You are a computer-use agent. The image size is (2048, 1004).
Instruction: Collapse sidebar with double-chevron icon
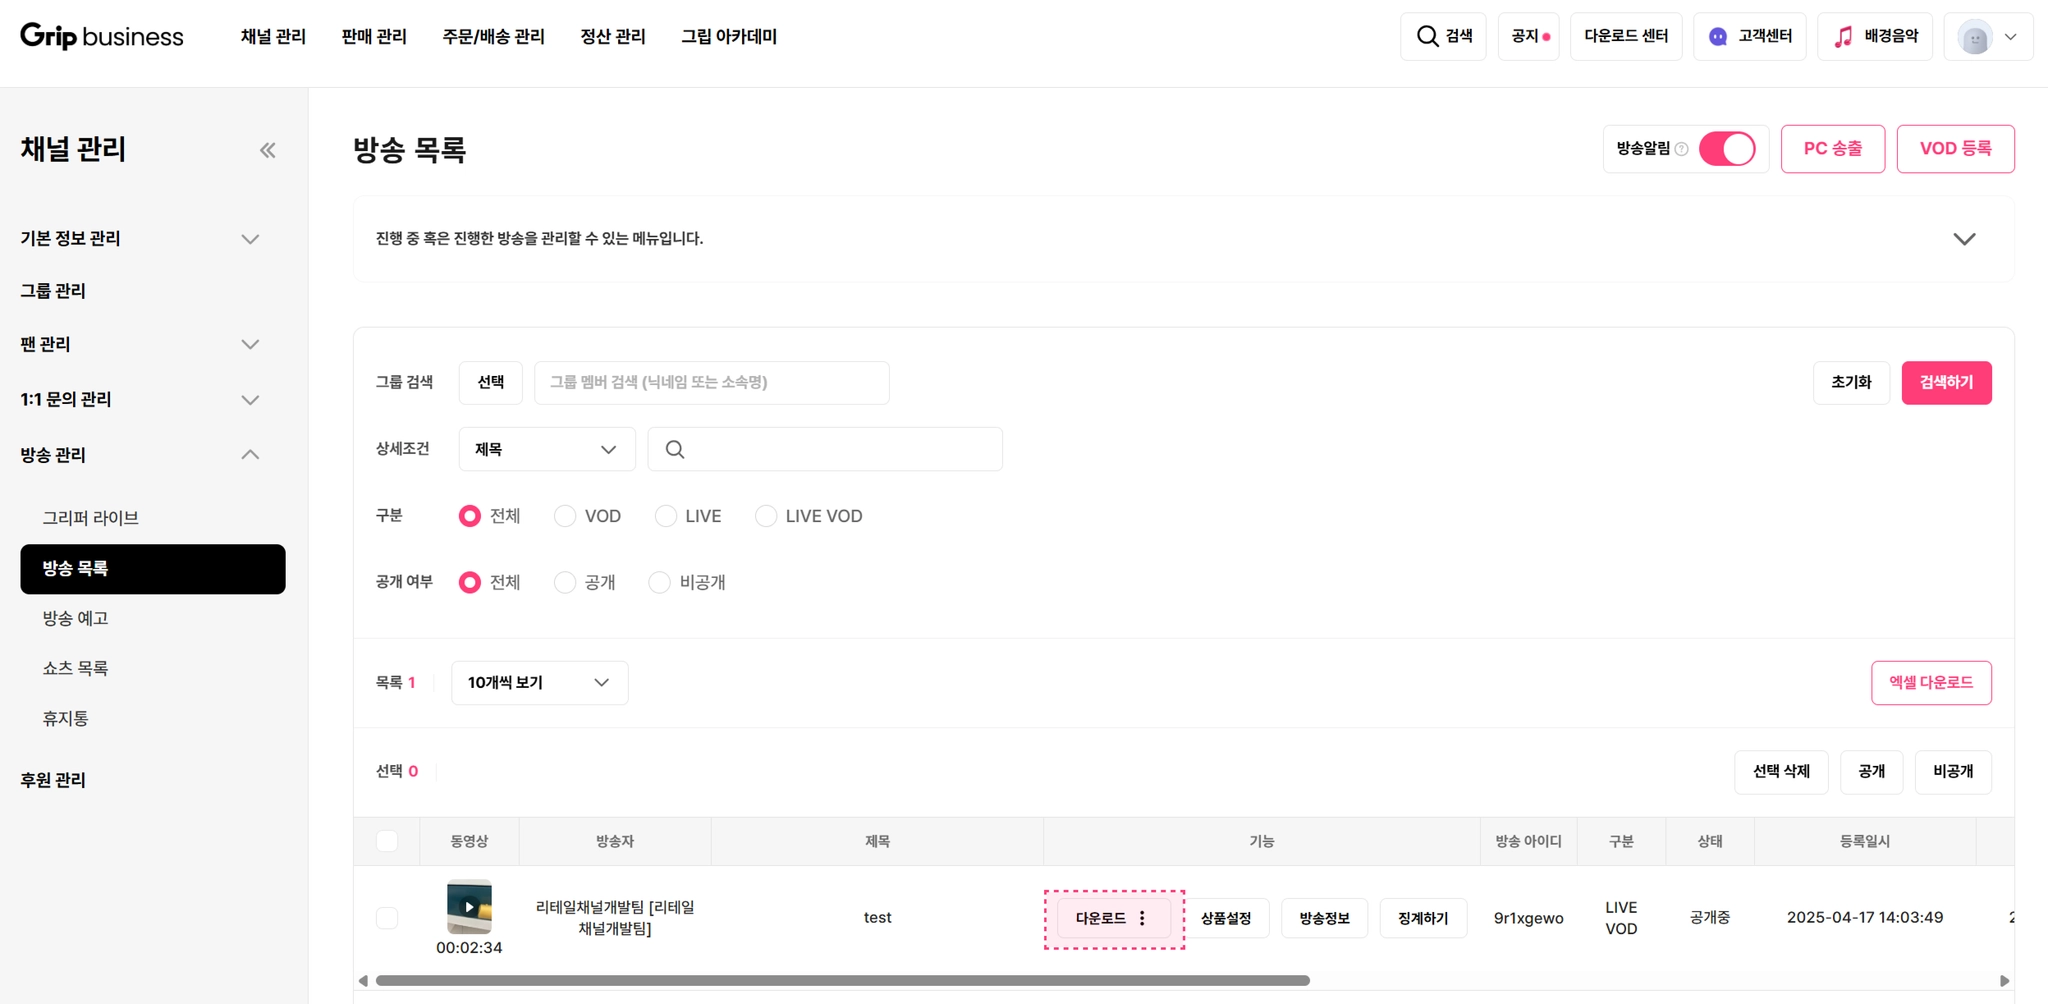[x=267, y=150]
